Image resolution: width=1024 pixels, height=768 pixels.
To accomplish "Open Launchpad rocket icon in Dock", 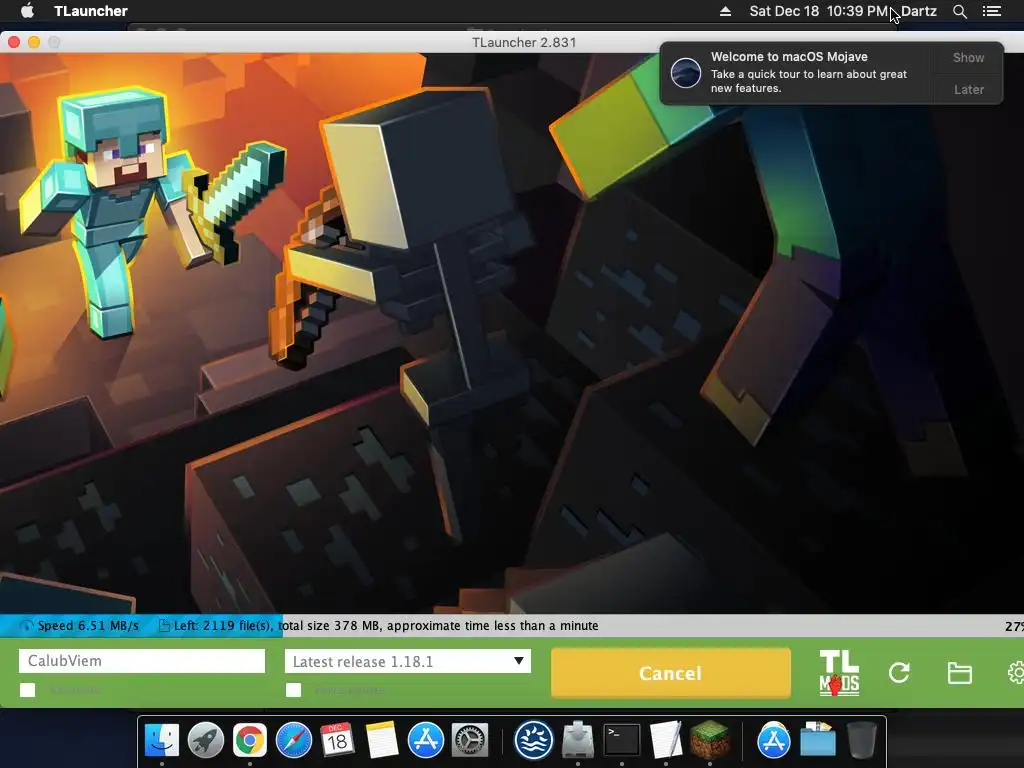I will 206,741.
